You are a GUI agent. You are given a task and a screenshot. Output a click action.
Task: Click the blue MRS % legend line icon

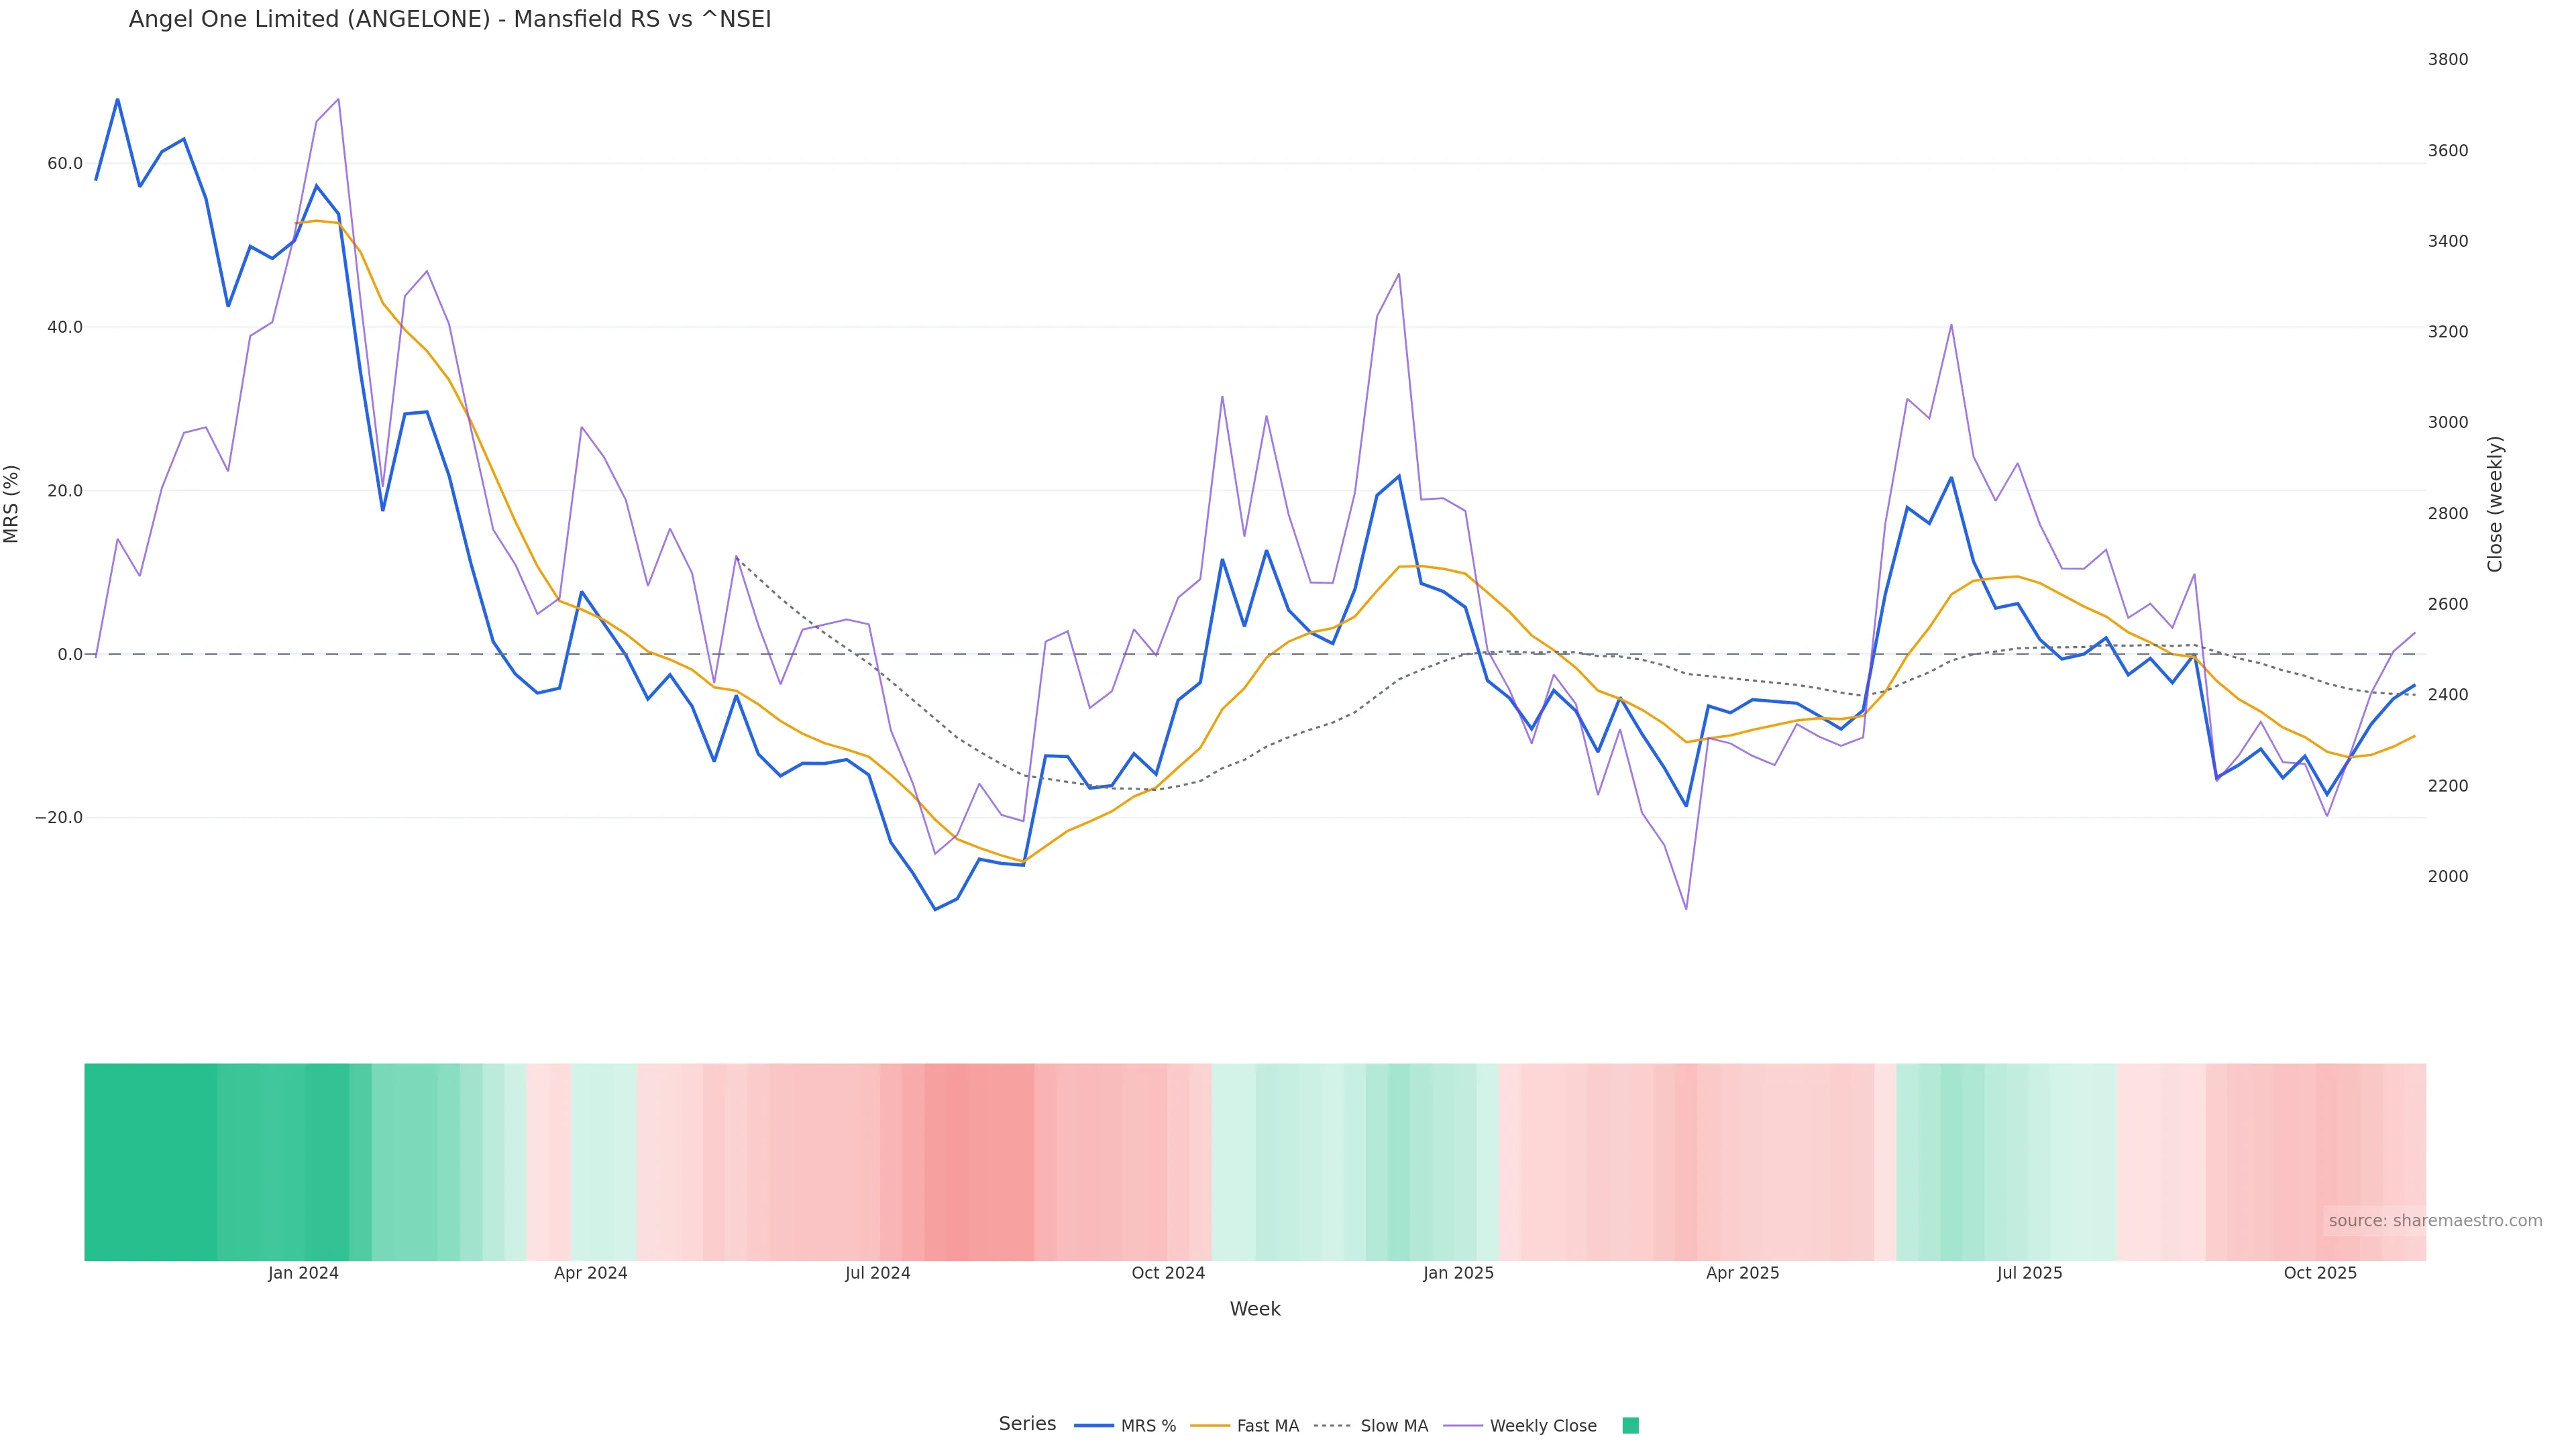1093,1426
